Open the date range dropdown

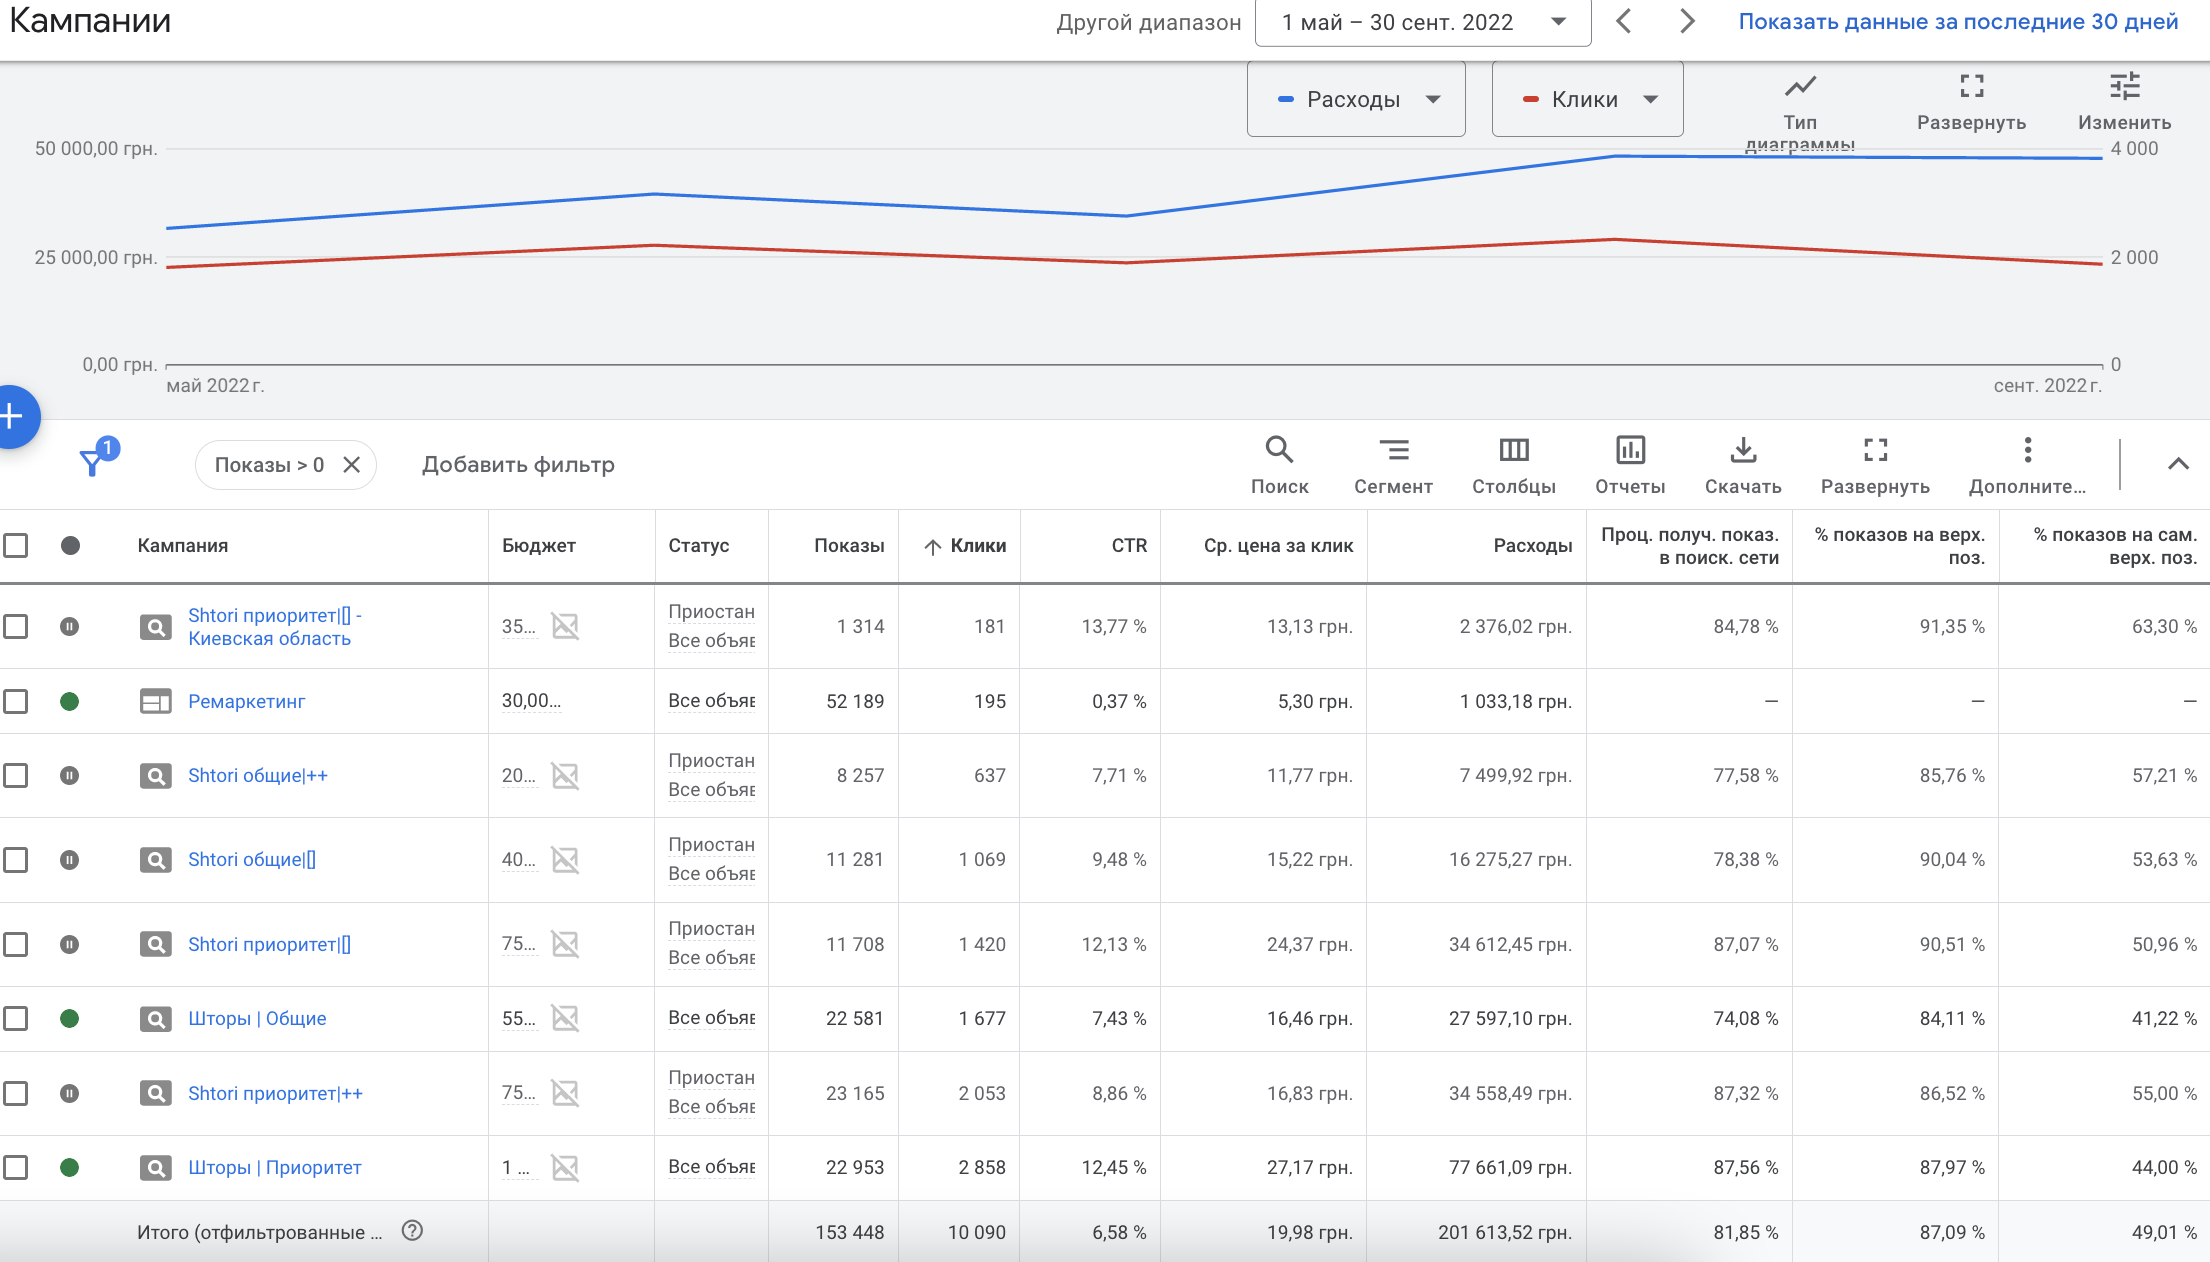pyautogui.click(x=1422, y=22)
